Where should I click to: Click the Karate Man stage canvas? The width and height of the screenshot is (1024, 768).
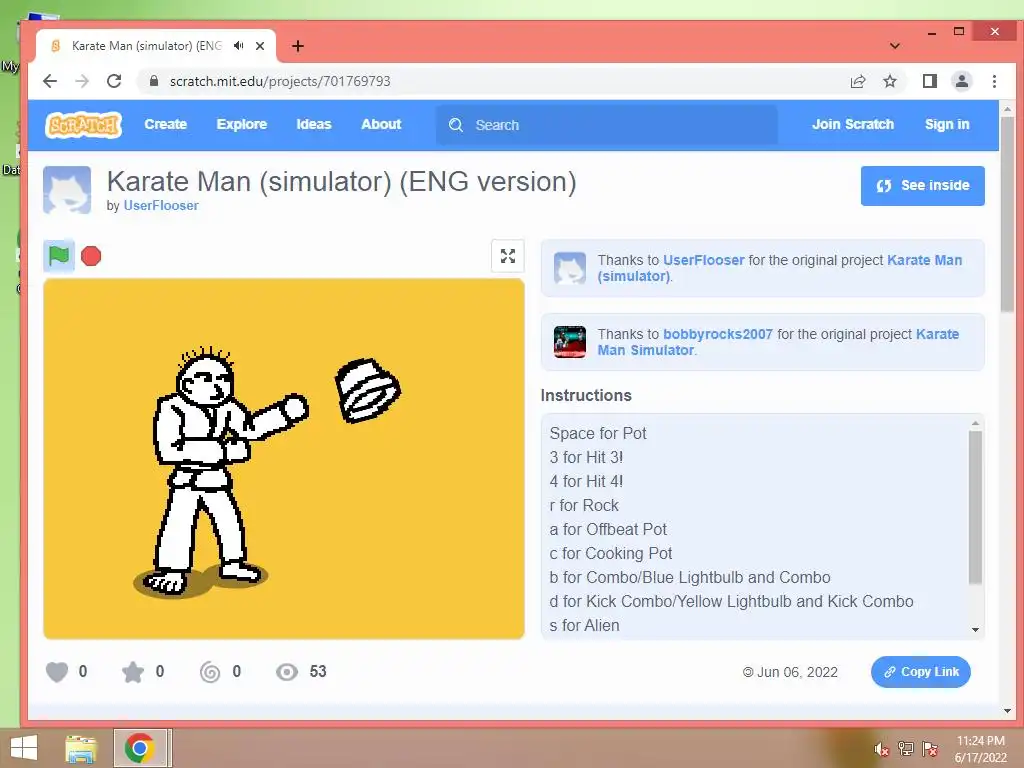(283, 458)
